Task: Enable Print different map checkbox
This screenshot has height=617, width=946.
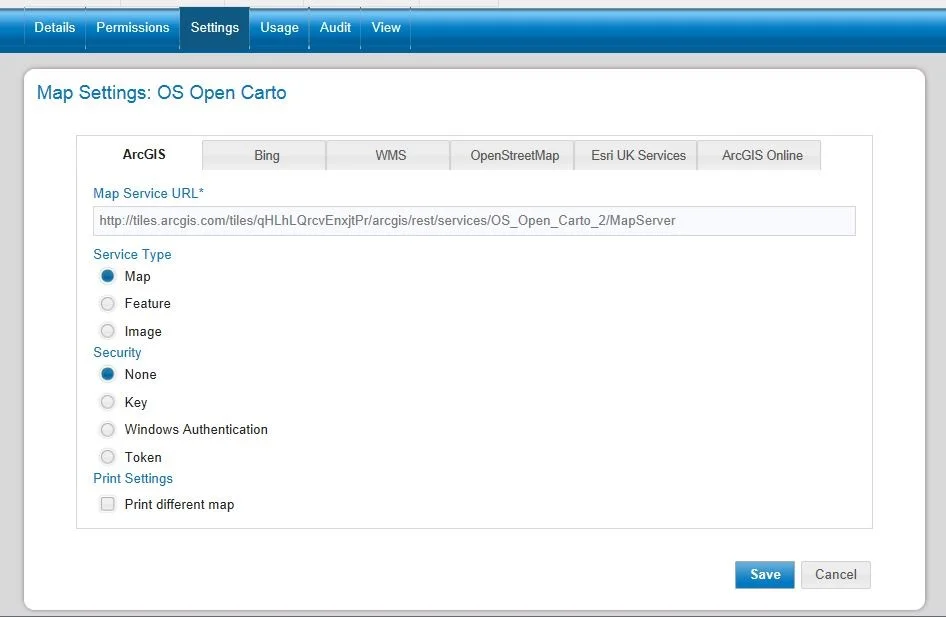Action: (x=107, y=504)
